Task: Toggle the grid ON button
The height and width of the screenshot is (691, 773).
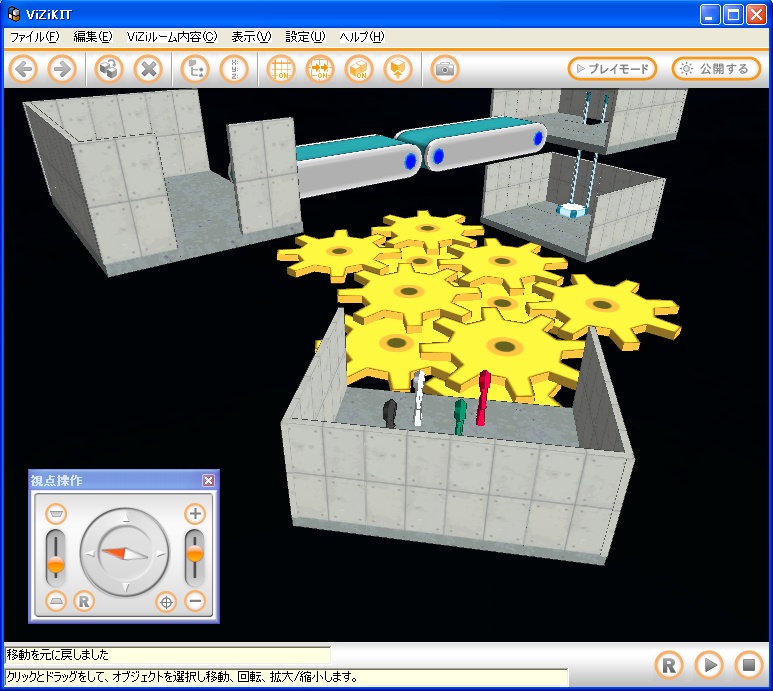Action: point(282,69)
